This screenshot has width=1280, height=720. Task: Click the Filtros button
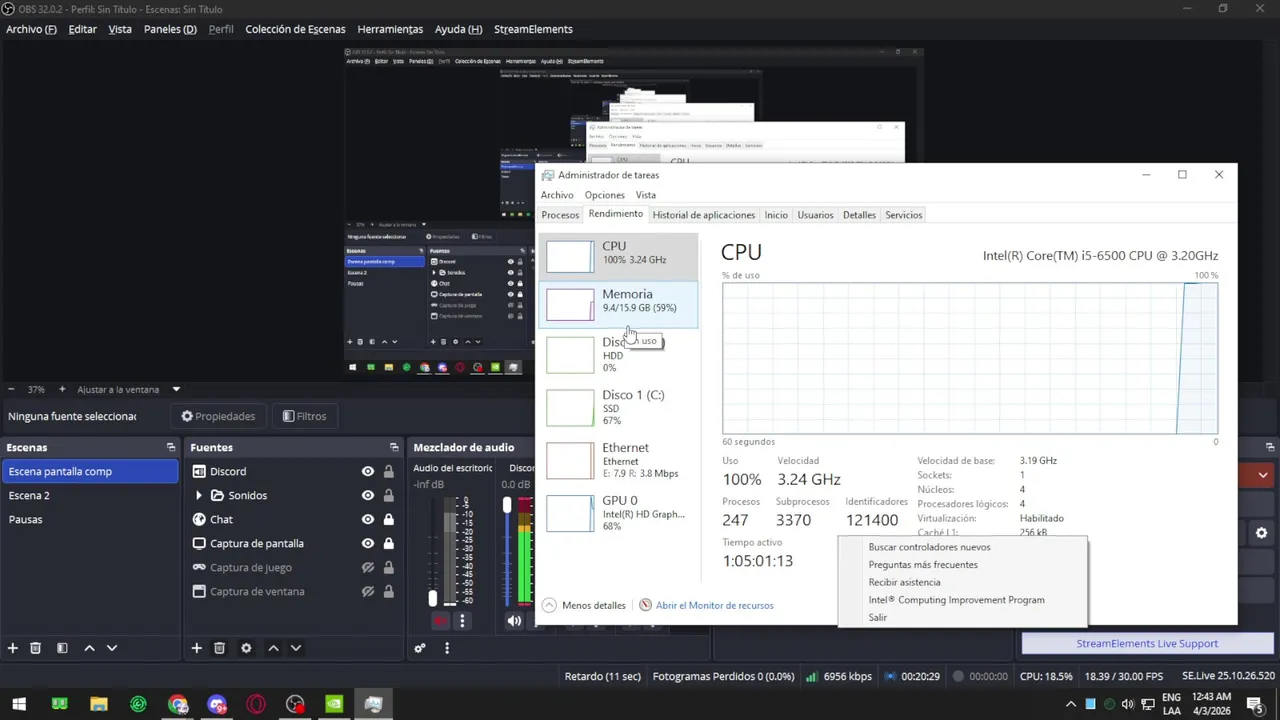point(304,416)
